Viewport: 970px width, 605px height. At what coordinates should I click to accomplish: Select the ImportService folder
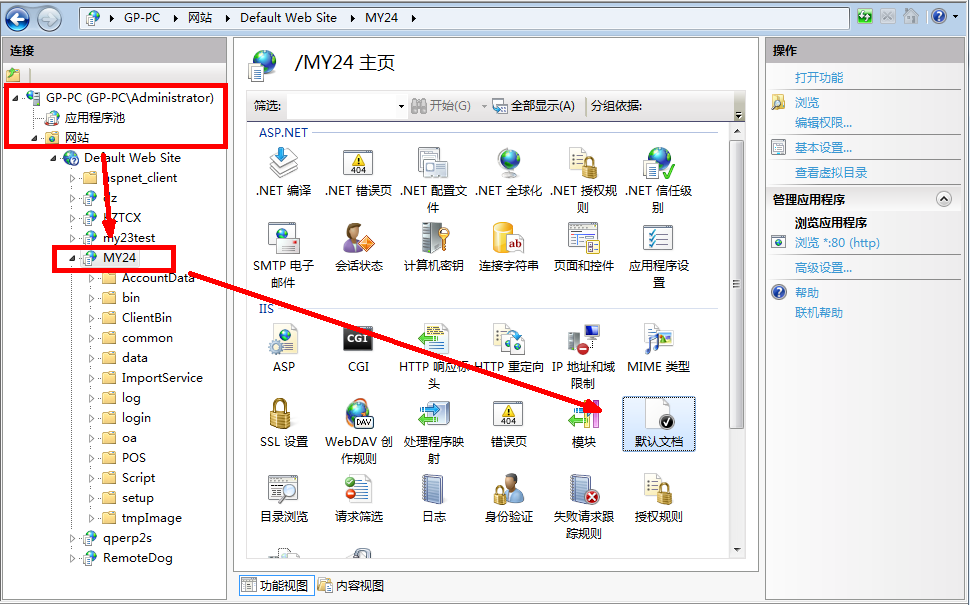tap(162, 378)
